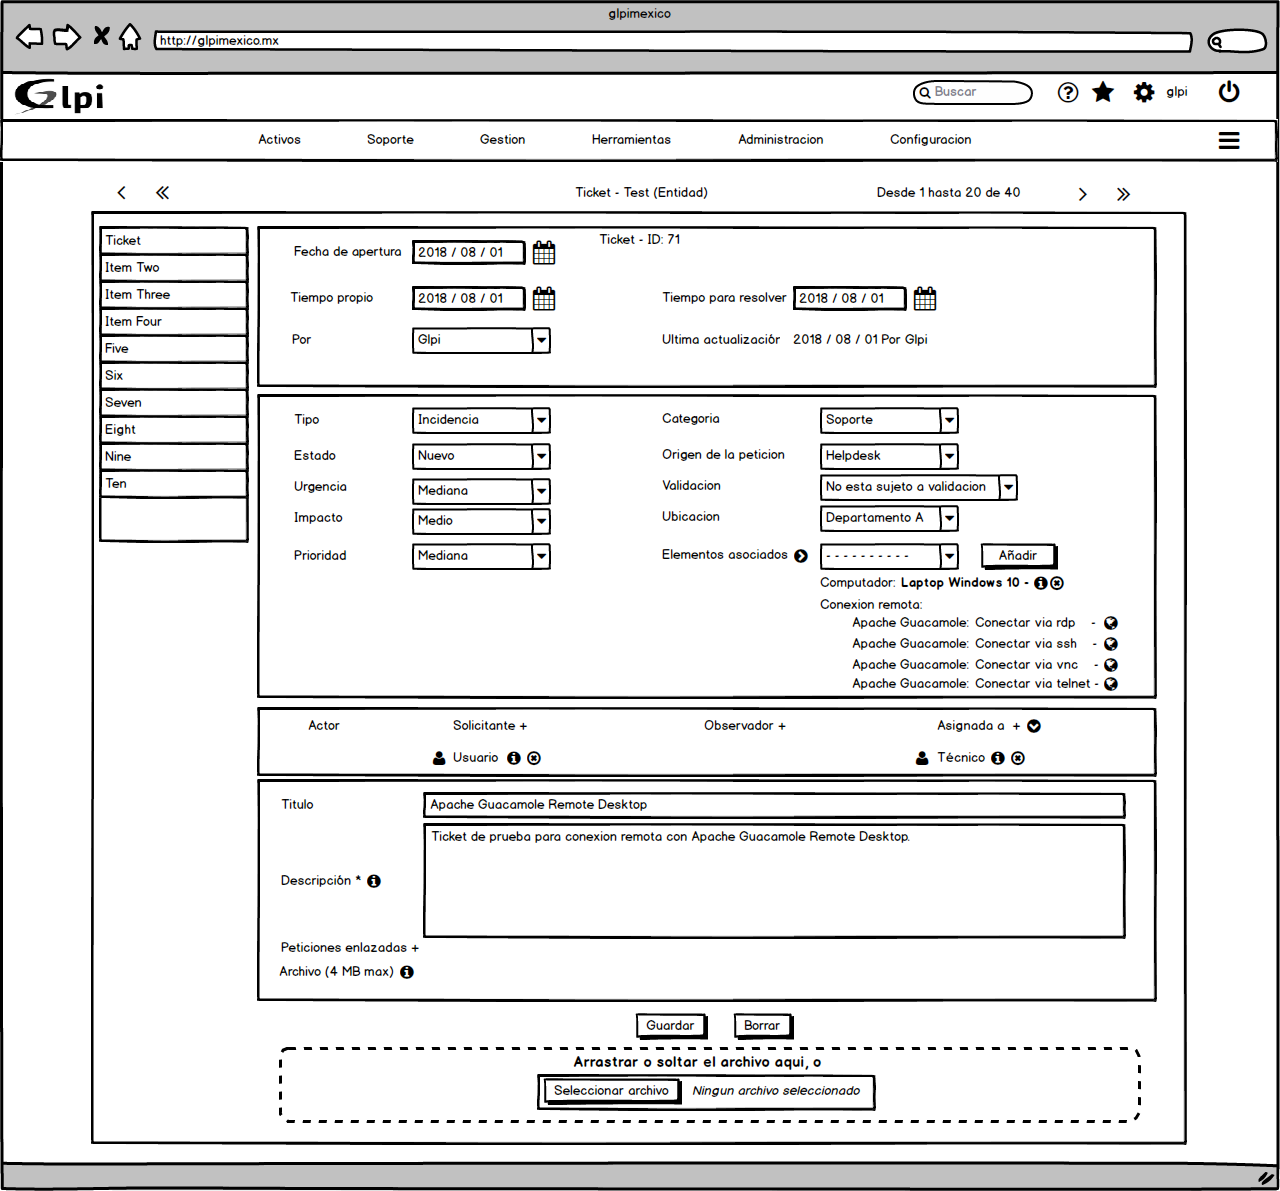Viewport: 1280px width, 1191px height.
Task: Open calendar for Tiempo para resolver
Action: point(925,298)
